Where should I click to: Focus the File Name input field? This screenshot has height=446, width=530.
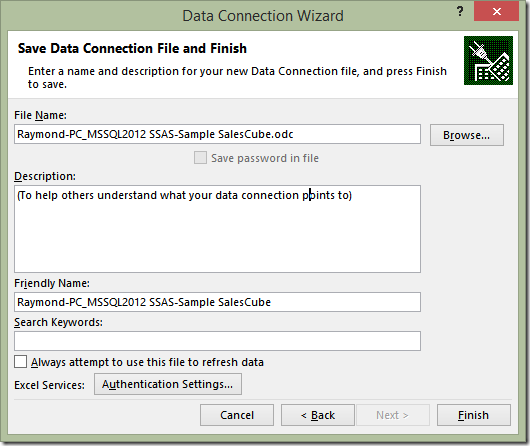217,134
